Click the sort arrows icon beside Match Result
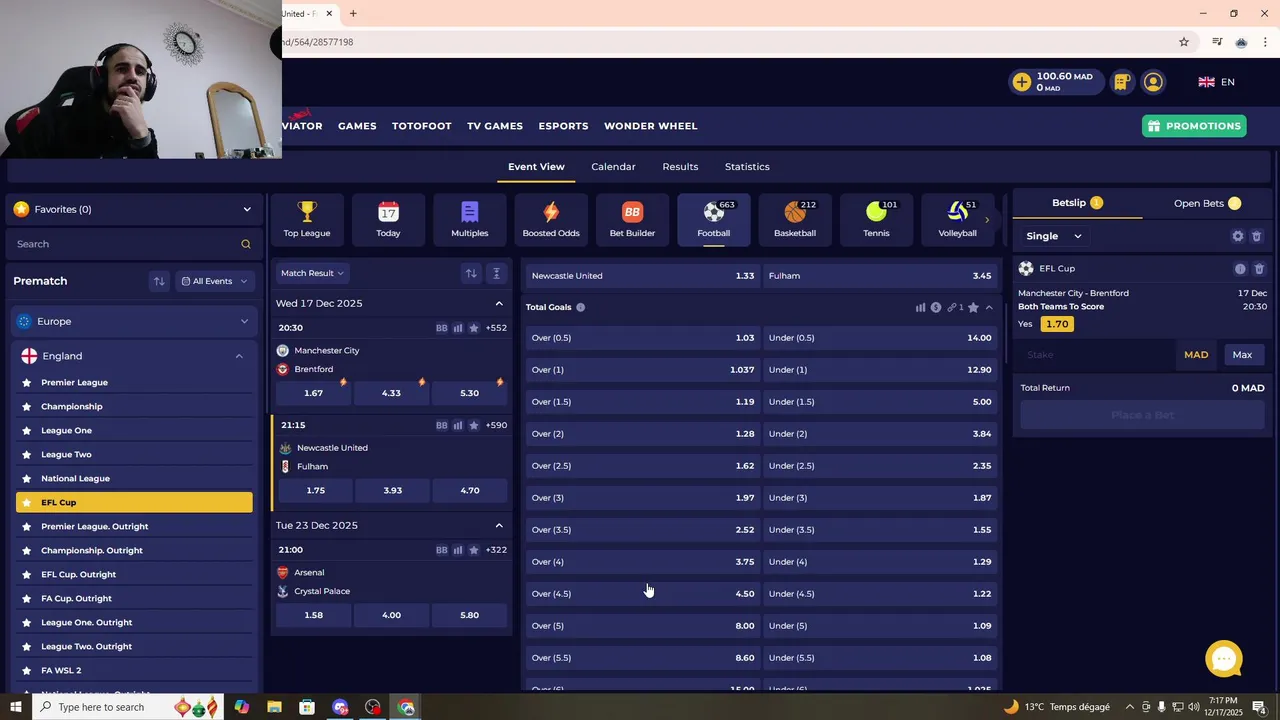Image resolution: width=1280 pixels, height=720 pixels. click(x=471, y=273)
